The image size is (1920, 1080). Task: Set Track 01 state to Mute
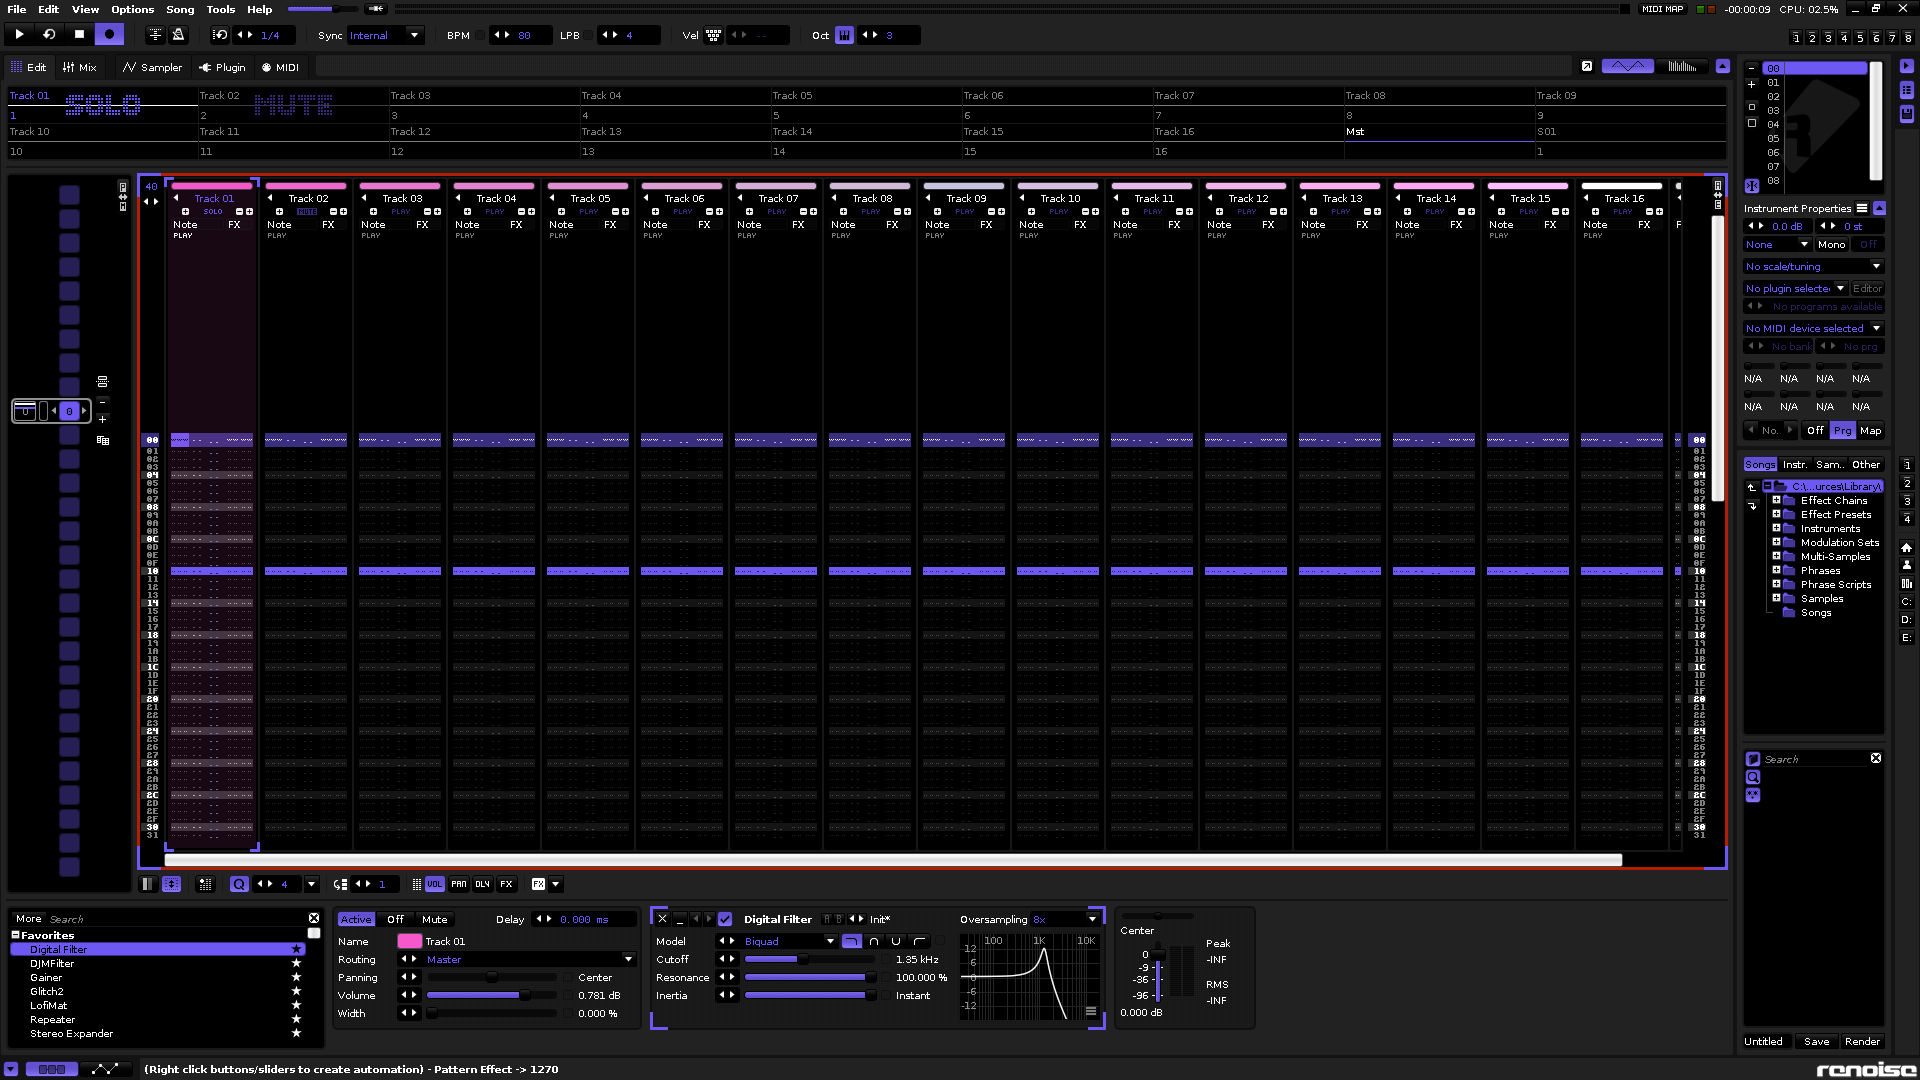point(434,919)
